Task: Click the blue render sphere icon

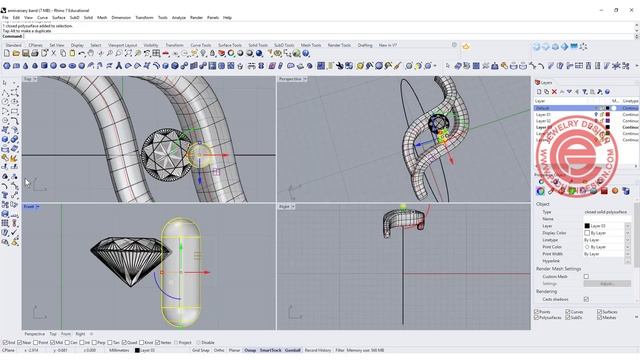Action: tap(259, 53)
